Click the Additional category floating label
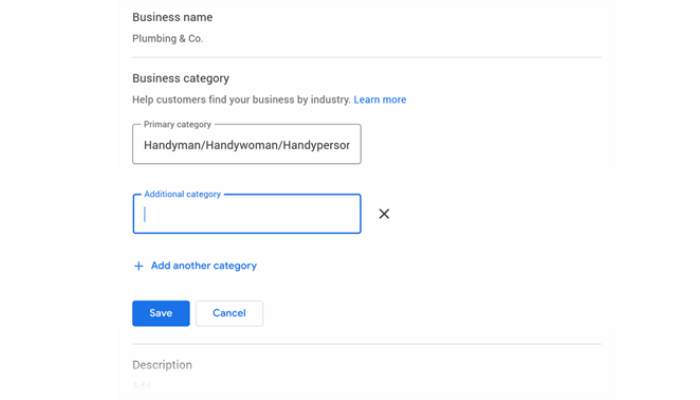700x400 pixels. [x=182, y=194]
